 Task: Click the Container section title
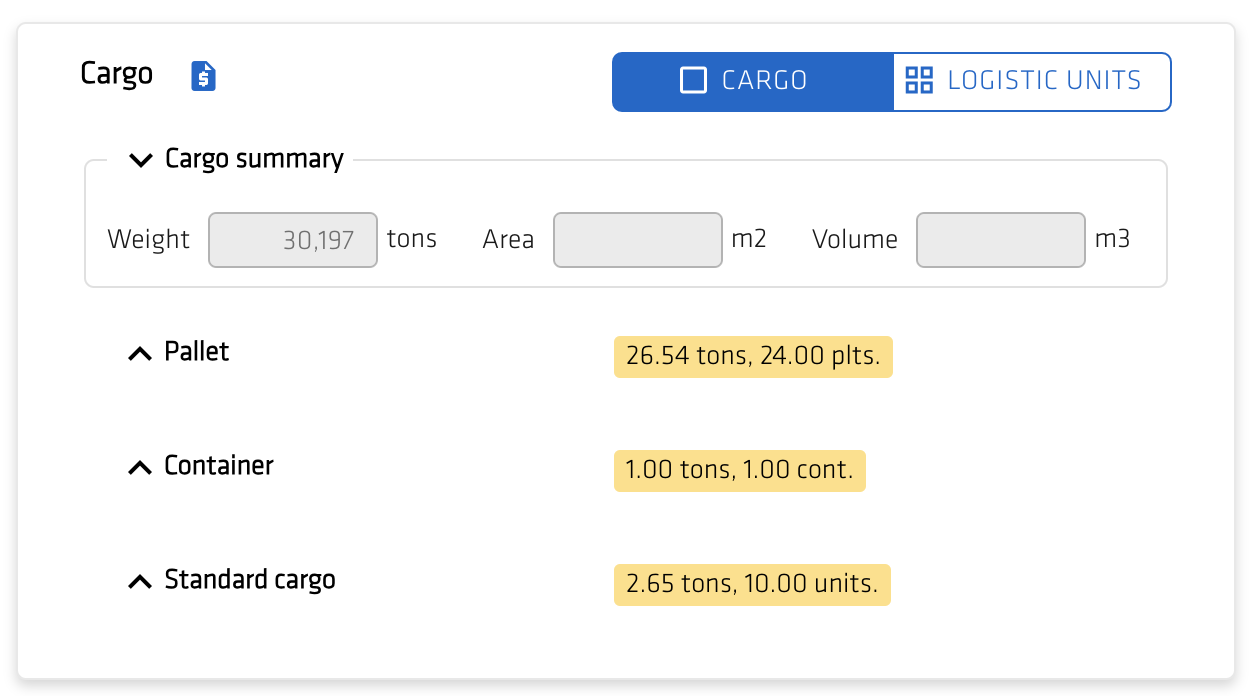[219, 466]
